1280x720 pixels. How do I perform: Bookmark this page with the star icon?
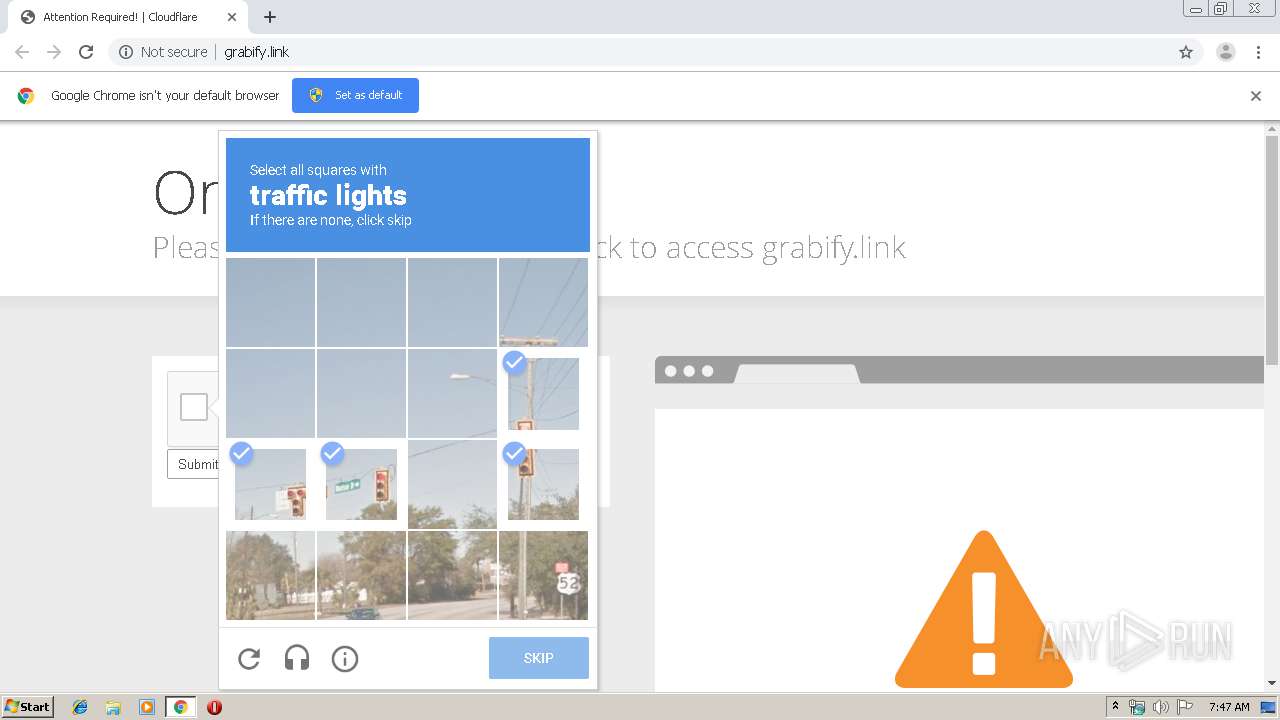[1186, 52]
